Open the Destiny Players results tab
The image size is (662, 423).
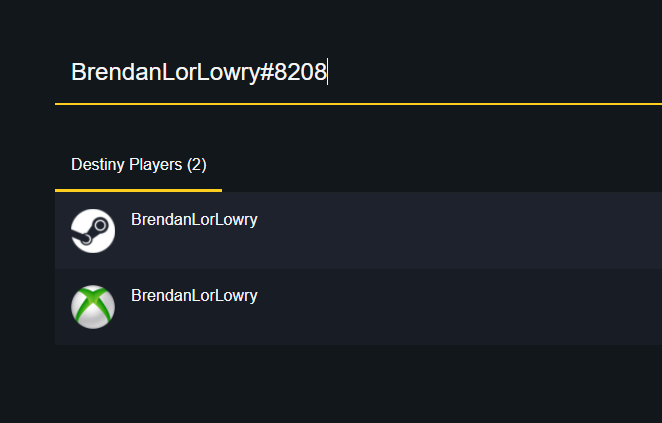pos(138,165)
